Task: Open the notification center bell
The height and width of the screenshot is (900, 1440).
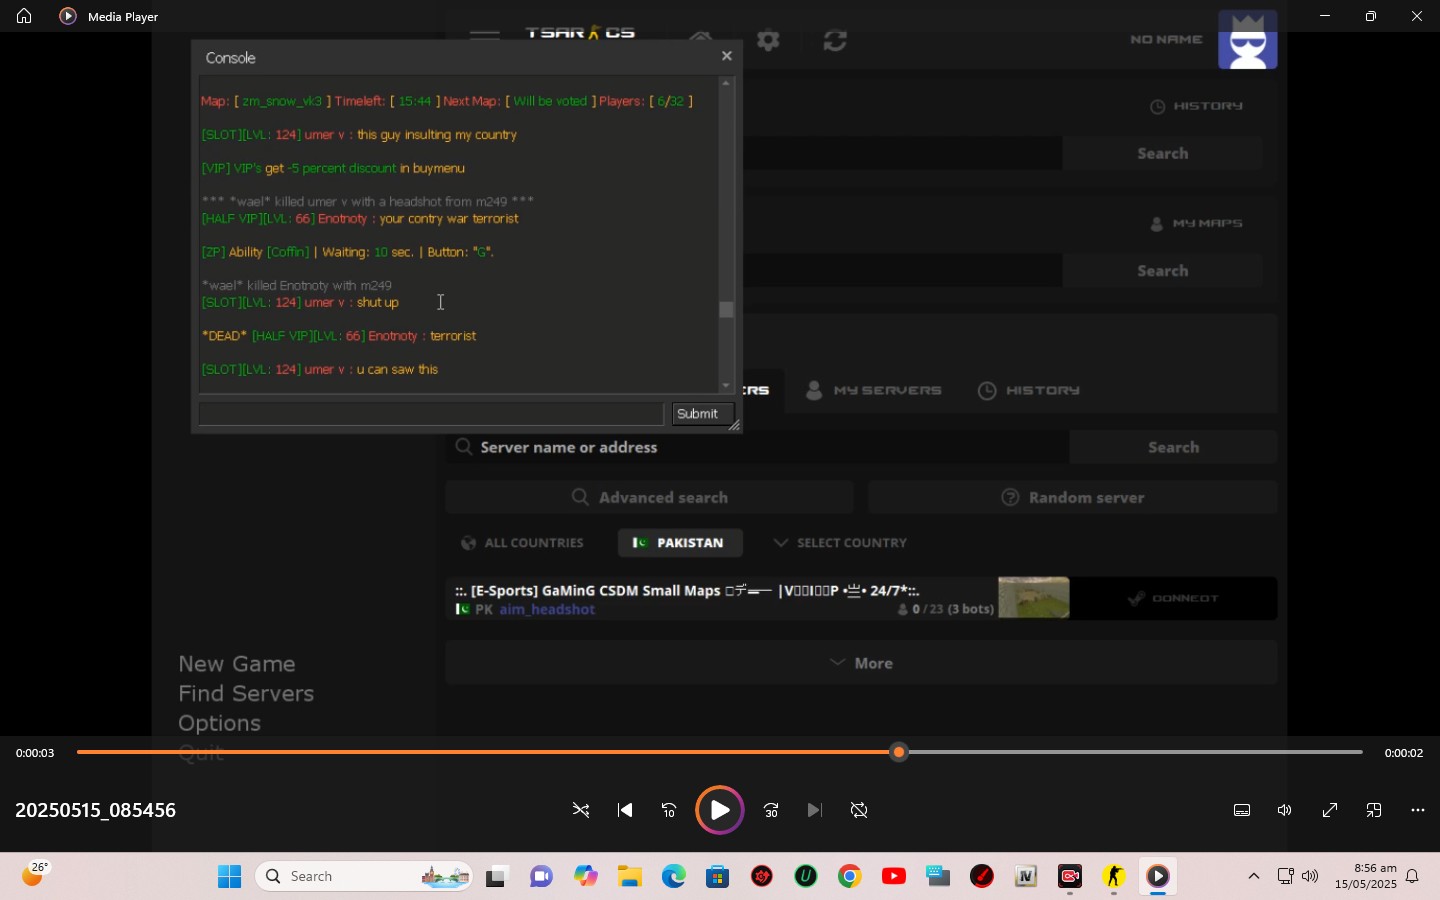Action: 1414,877
